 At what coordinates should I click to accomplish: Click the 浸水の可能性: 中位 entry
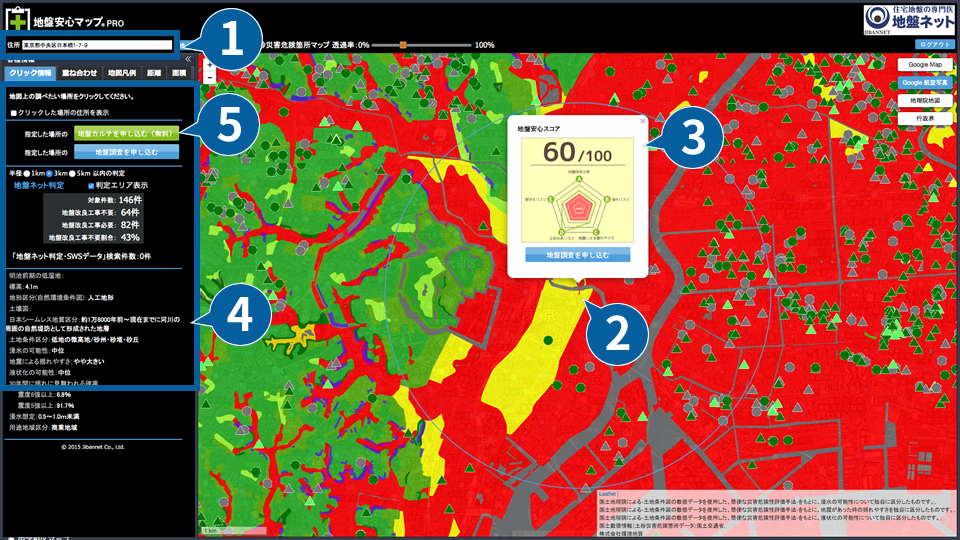[37, 351]
